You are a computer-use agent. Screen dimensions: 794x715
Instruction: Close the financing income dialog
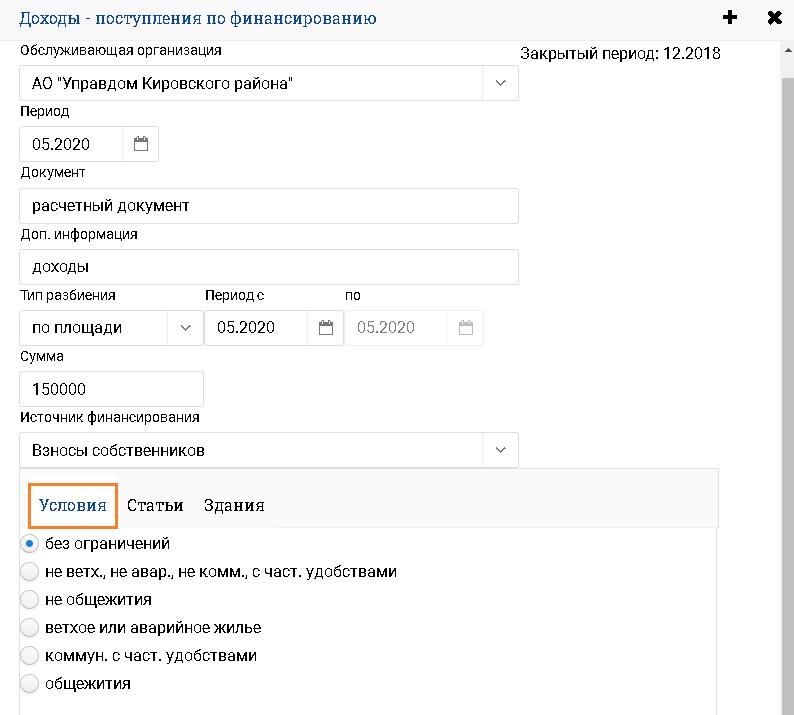pyautogui.click(x=773, y=18)
